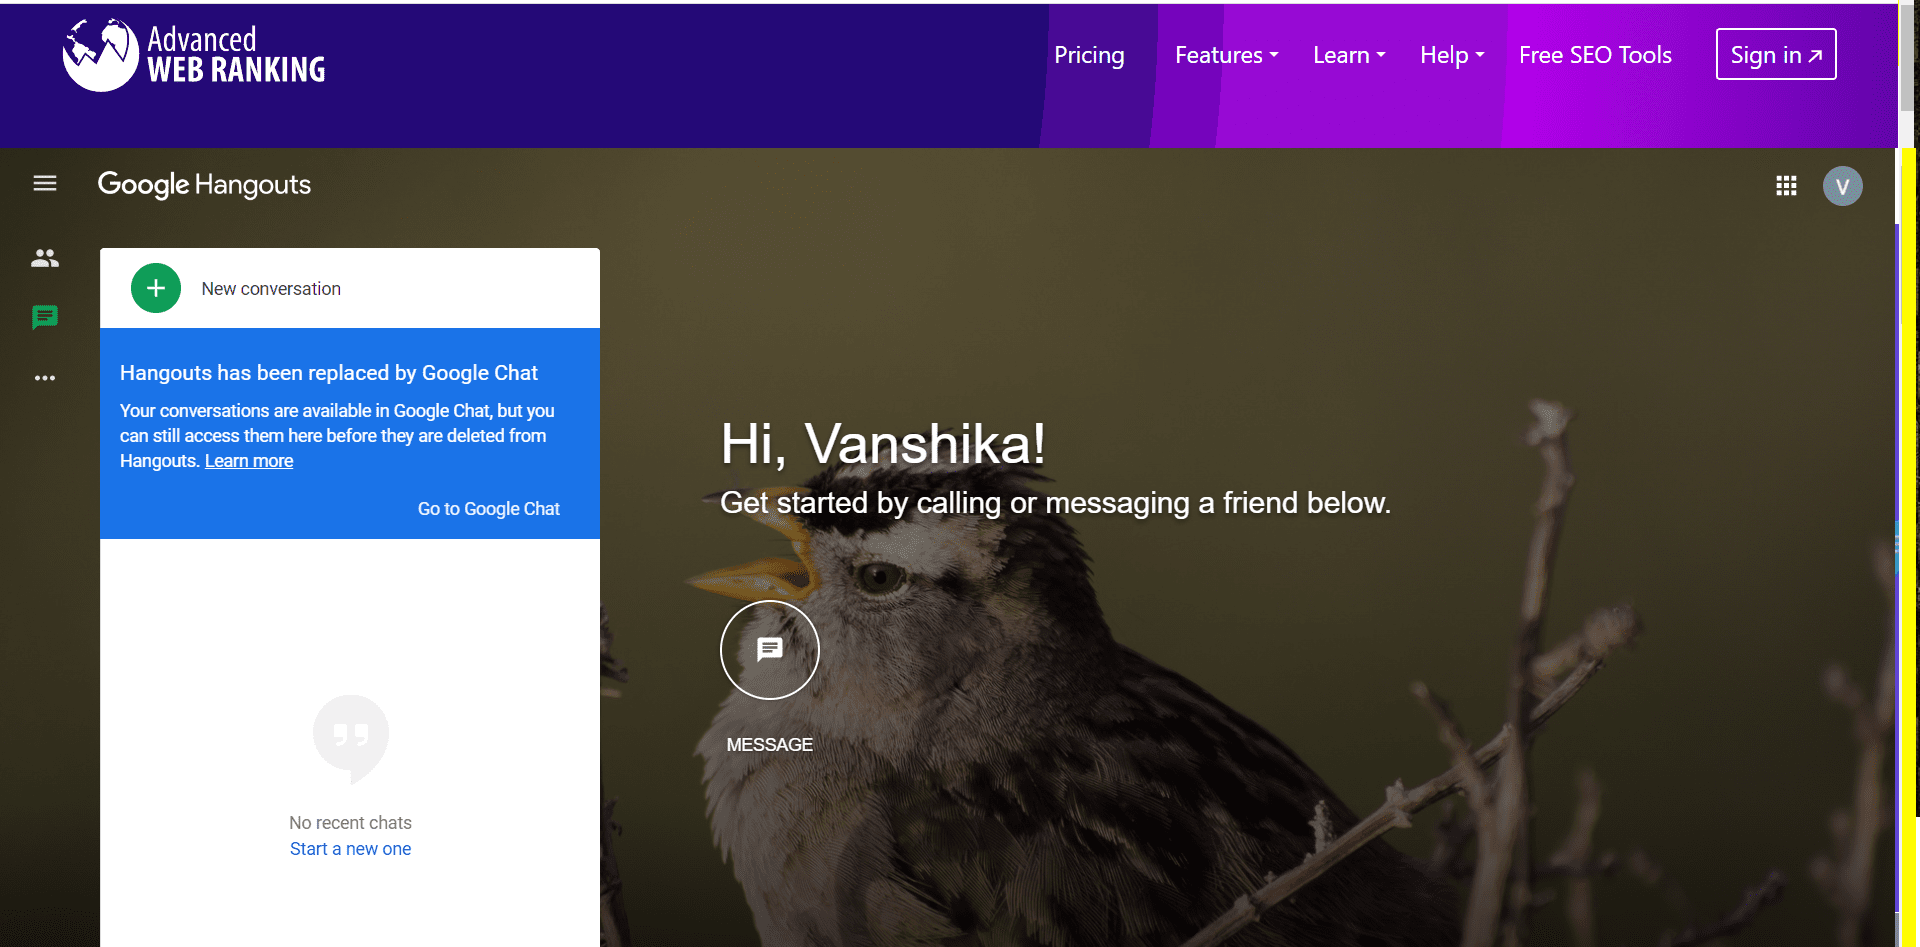Screen dimensions: 1920x947
Task: Select the green Conversations chat icon
Action: (45, 318)
